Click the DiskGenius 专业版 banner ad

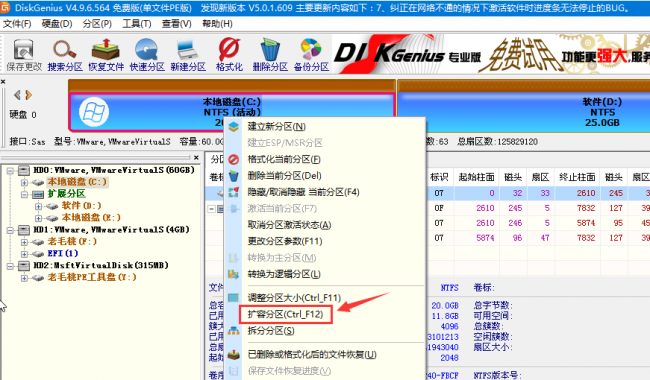pyautogui.click(x=491, y=54)
